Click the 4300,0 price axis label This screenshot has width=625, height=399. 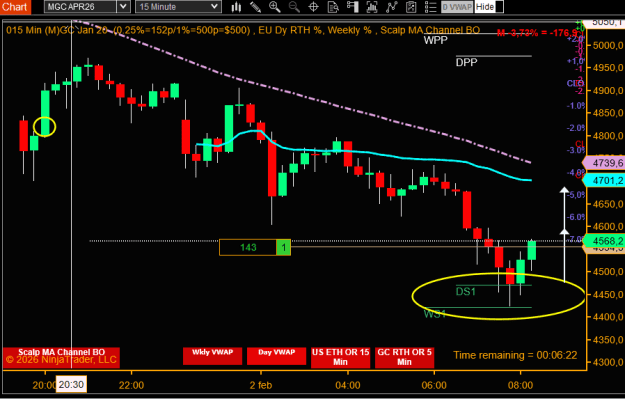pos(608,362)
